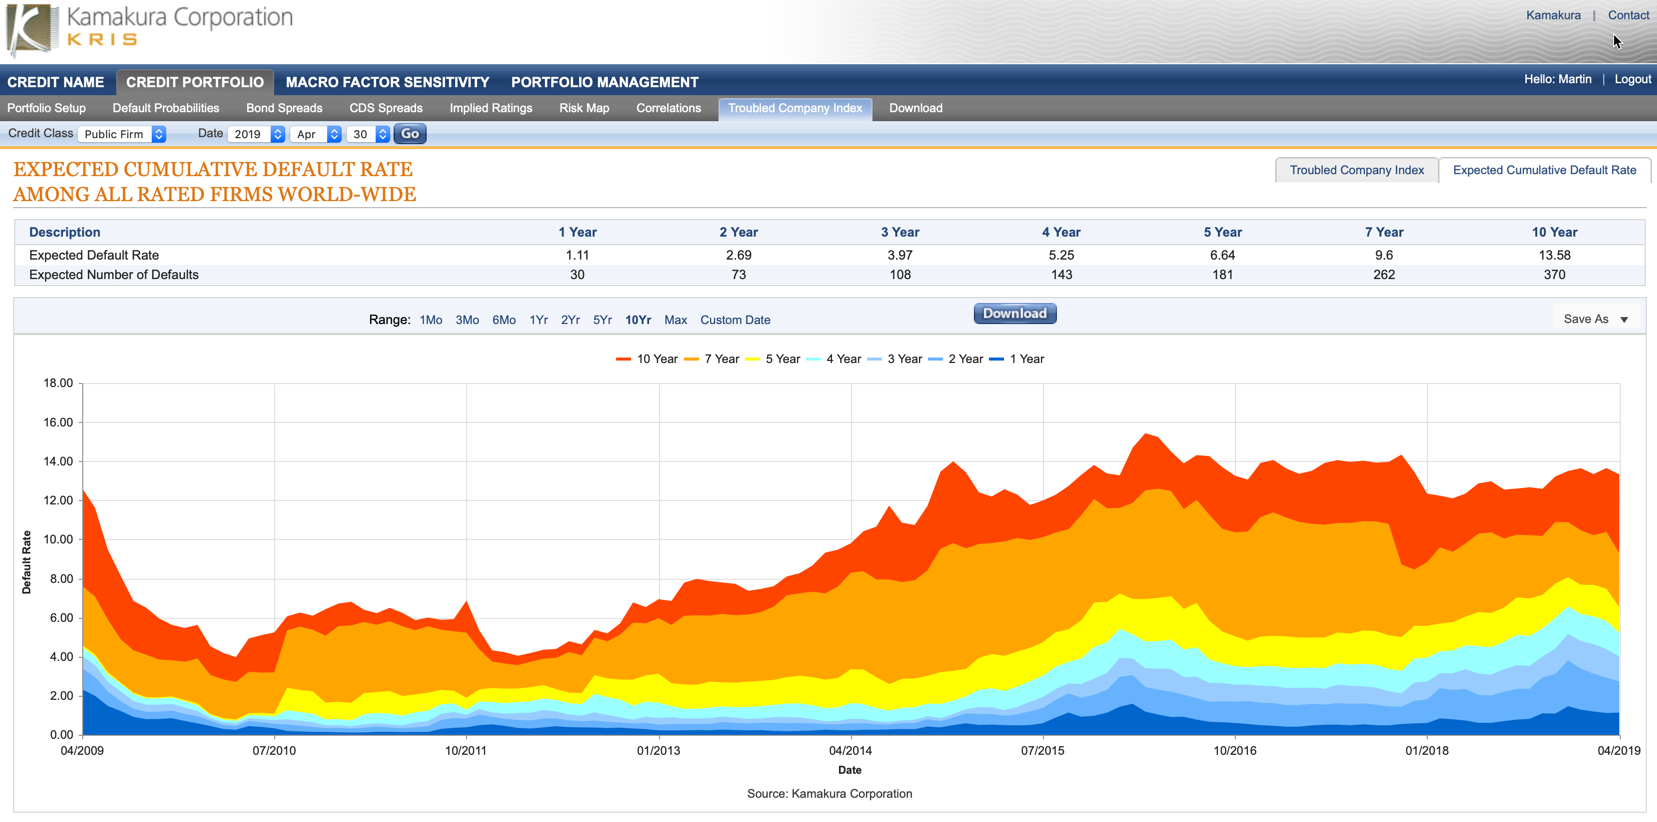Select the Credit Portfolio menu
This screenshot has width=1657, height=822.
point(195,82)
